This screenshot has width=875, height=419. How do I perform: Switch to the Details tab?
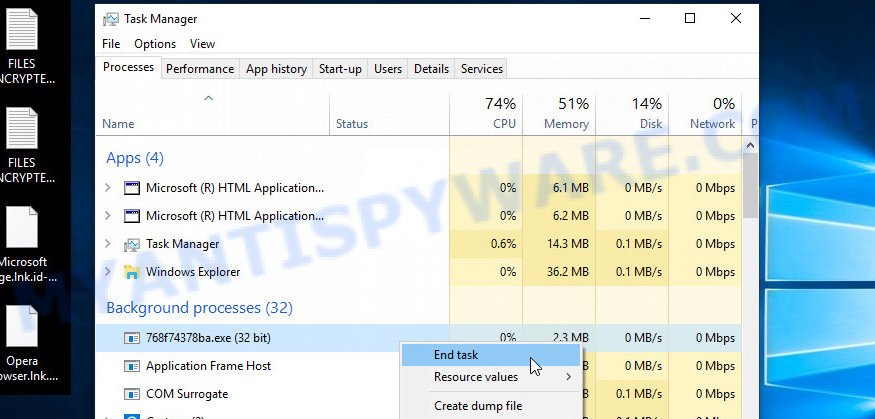(431, 69)
